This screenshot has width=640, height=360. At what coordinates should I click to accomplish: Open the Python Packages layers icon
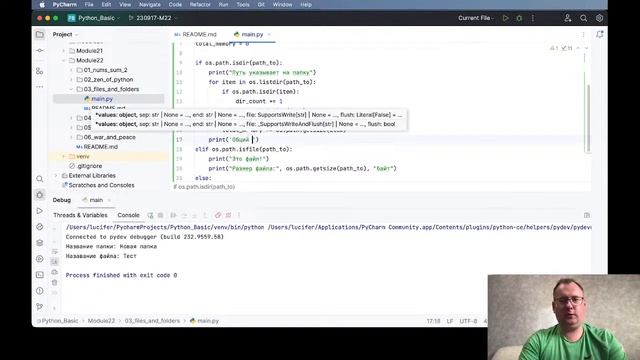[40, 243]
